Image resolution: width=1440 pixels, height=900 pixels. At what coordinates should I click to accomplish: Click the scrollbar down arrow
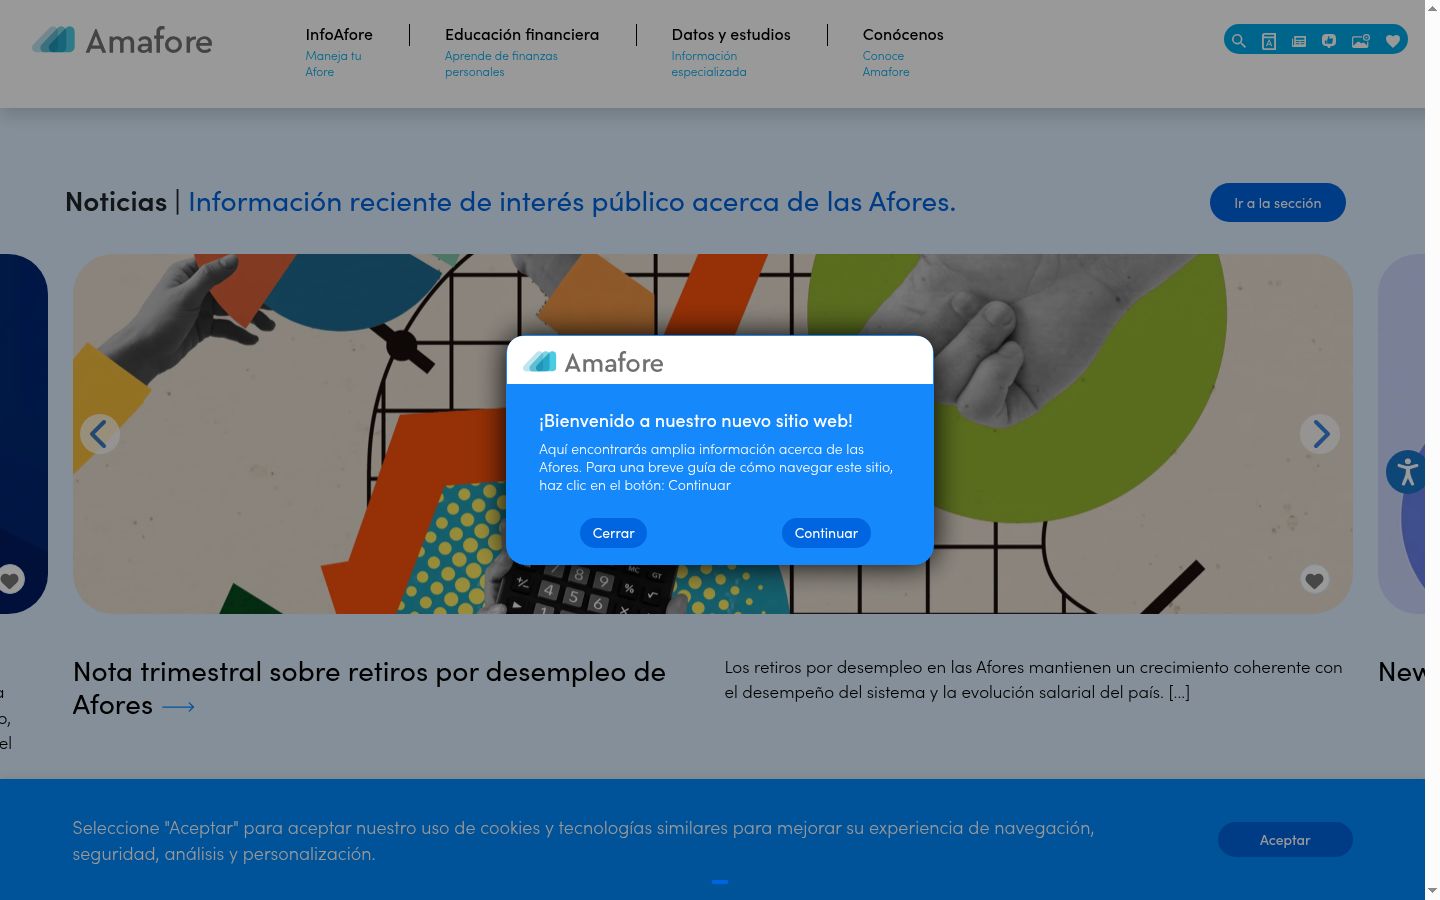(x=1432, y=891)
